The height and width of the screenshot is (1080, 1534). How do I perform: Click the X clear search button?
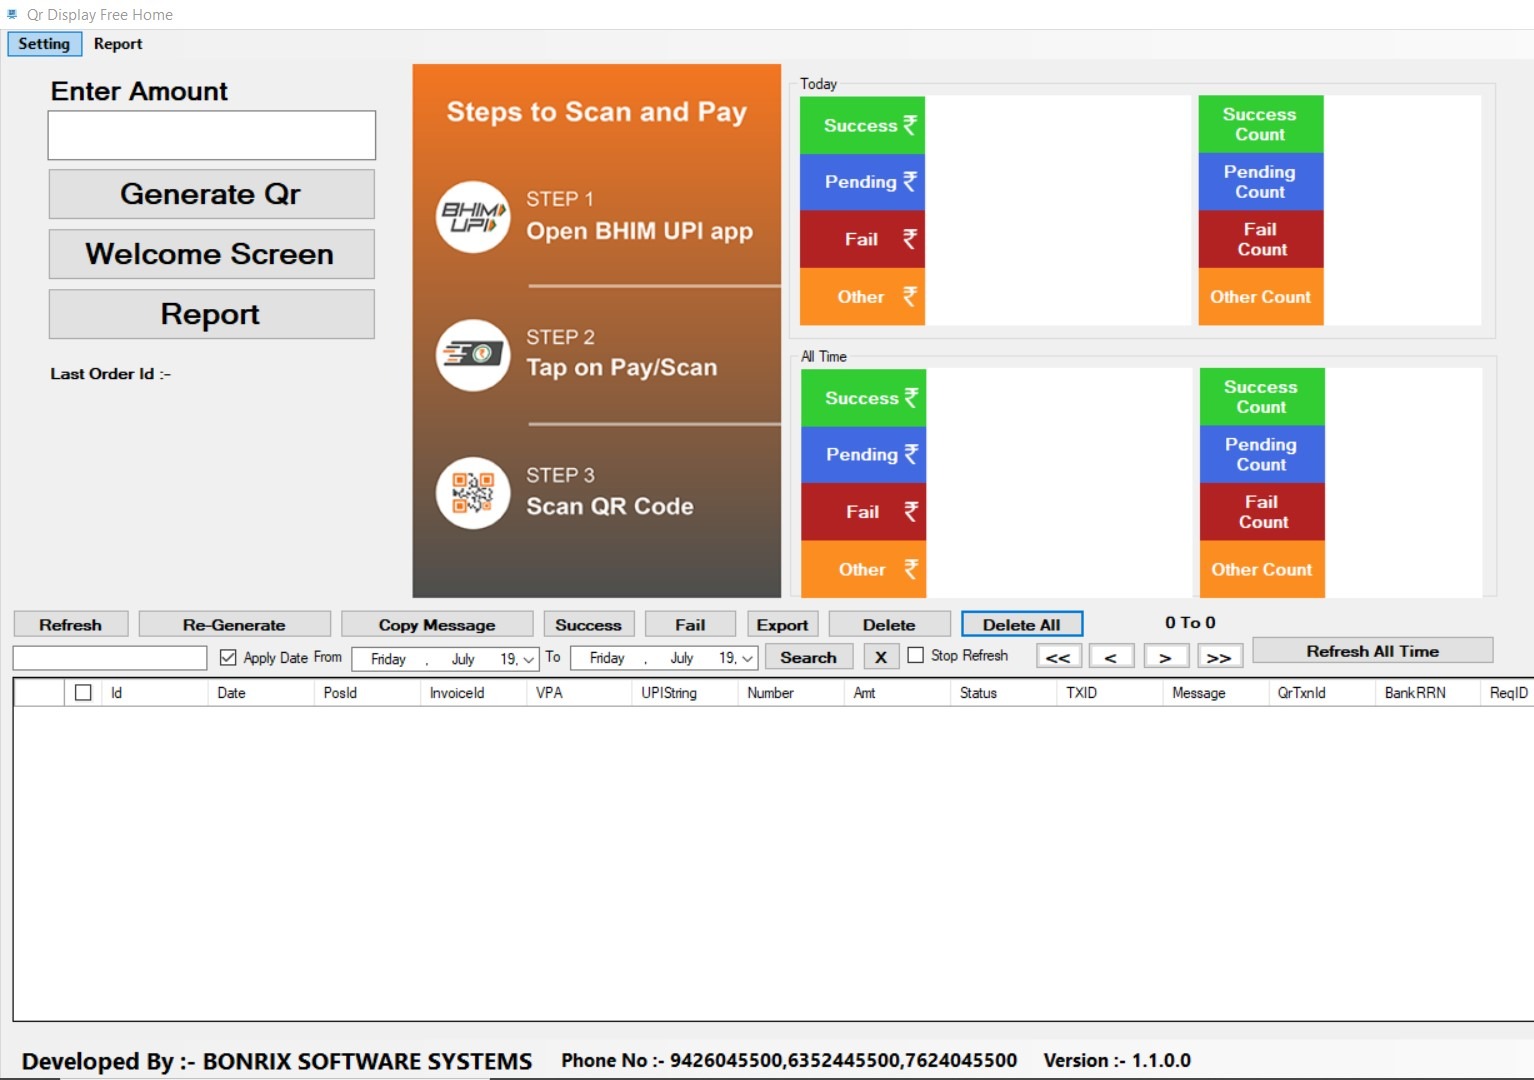880,657
